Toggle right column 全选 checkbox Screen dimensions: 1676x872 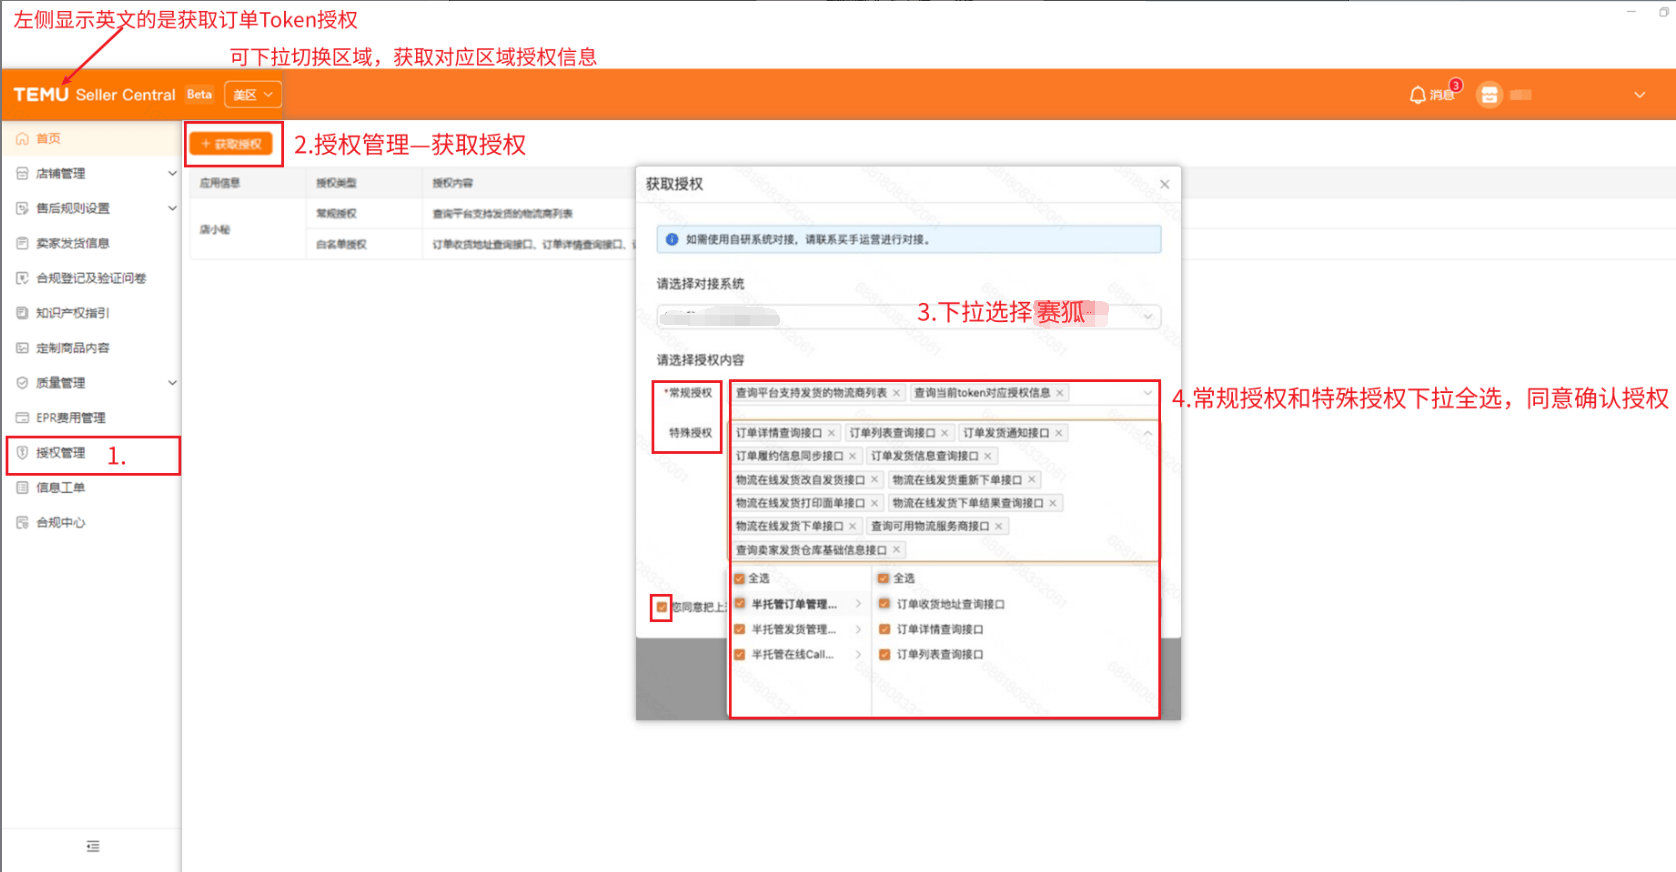884,578
